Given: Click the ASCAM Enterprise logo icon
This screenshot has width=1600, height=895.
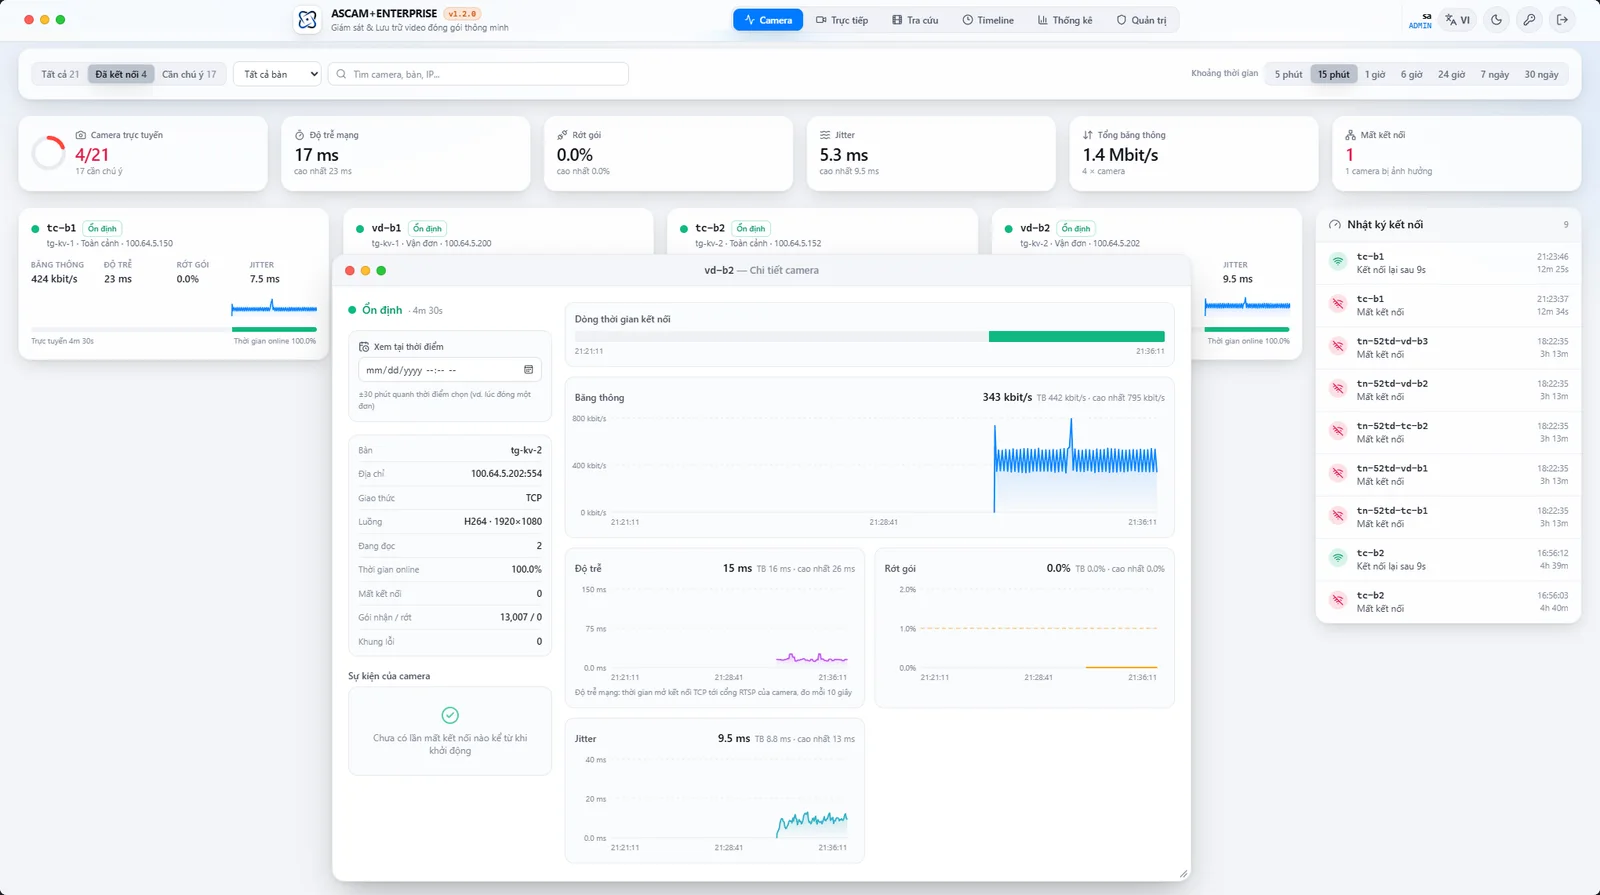Looking at the screenshot, I should coord(307,20).
